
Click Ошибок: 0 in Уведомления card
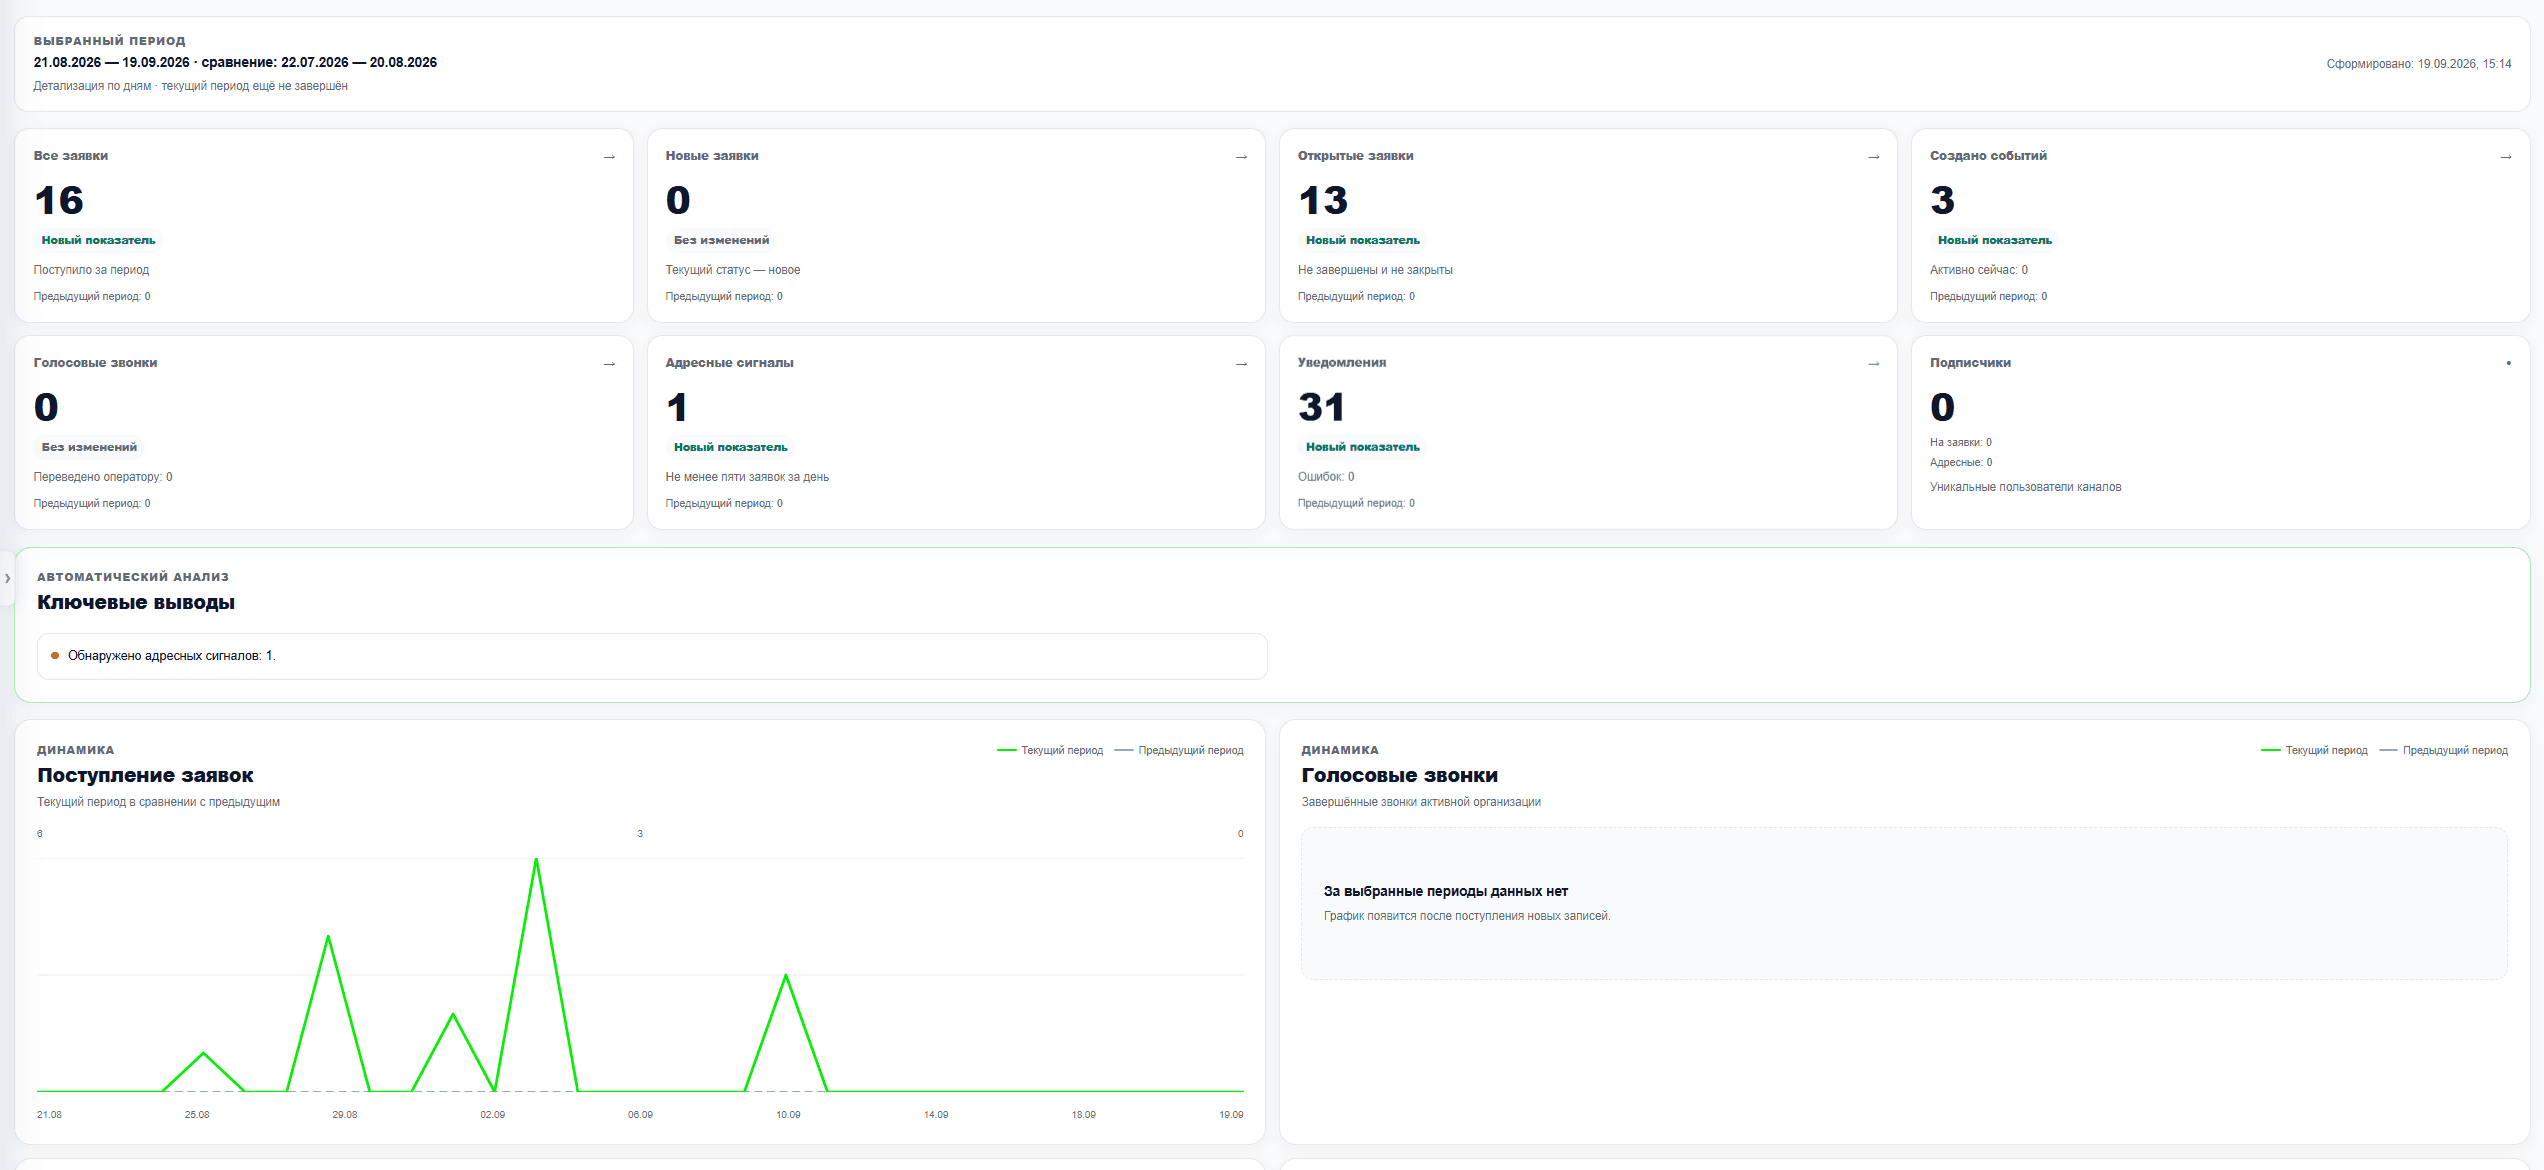click(x=1325, y=477)
